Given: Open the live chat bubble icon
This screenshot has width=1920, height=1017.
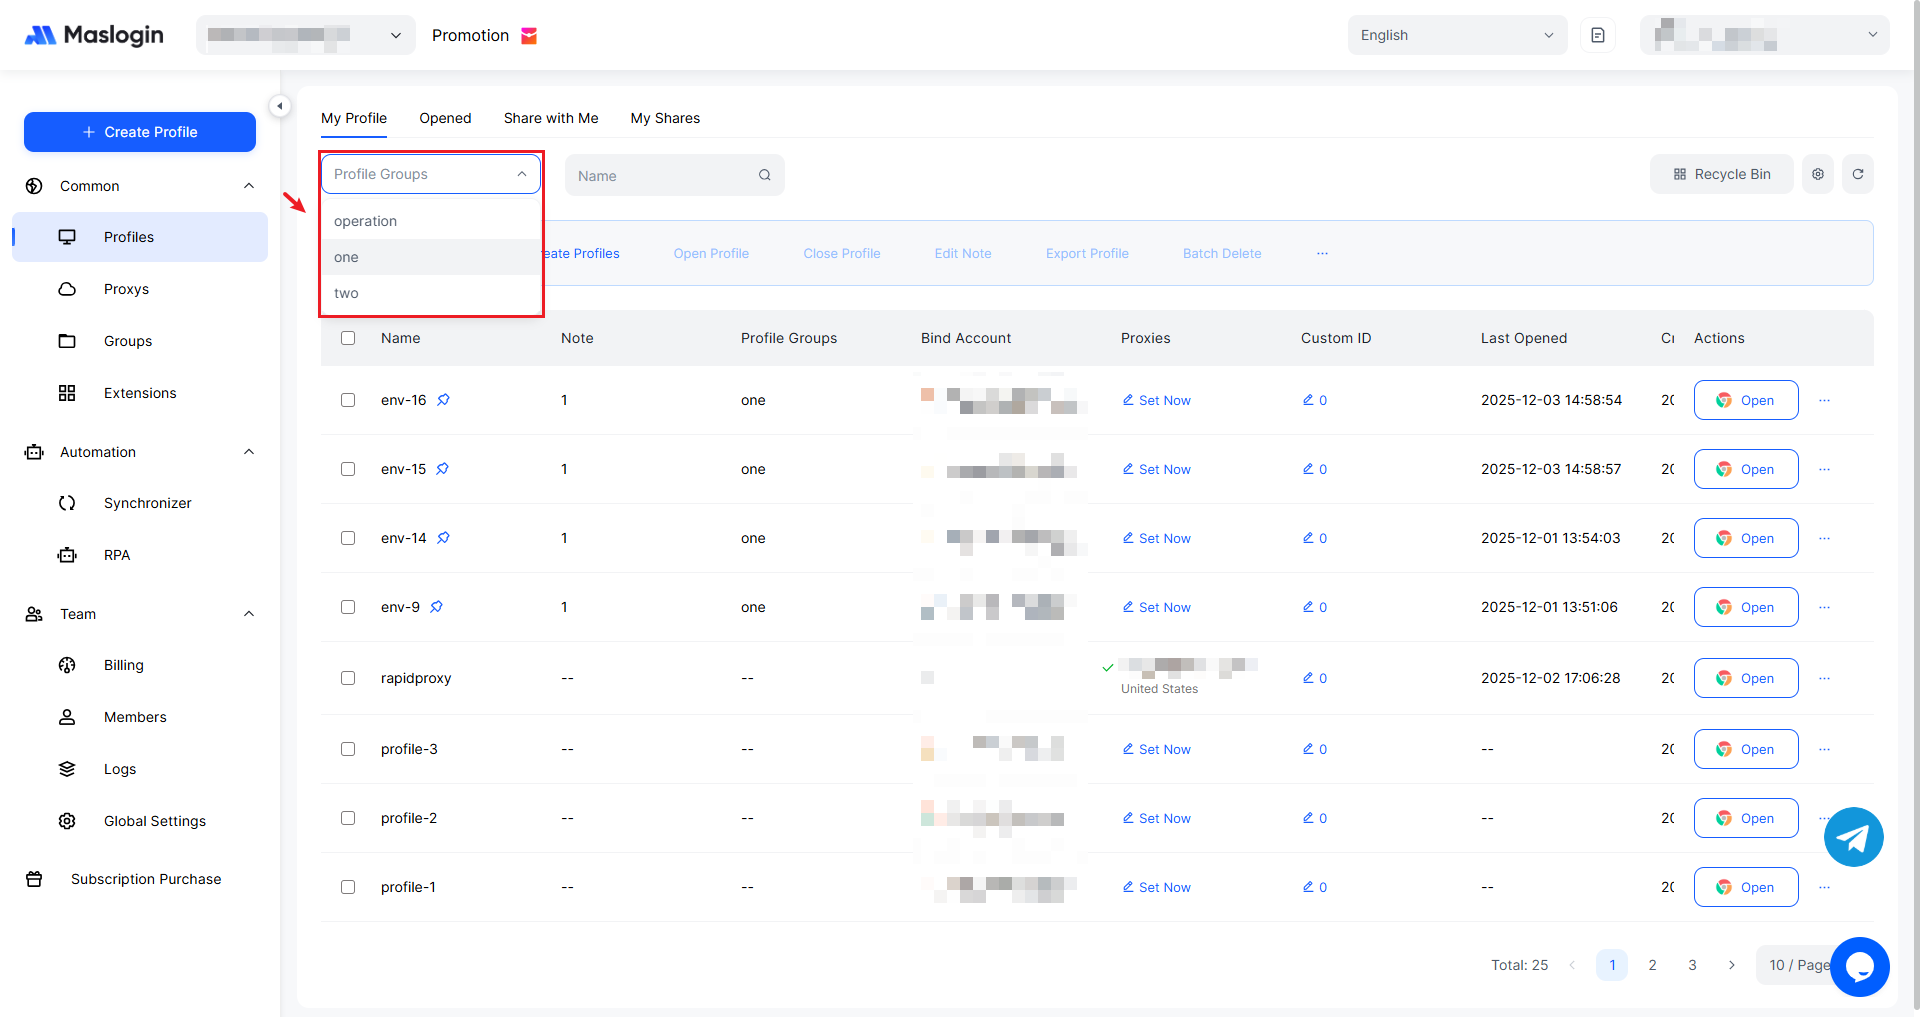Looking at the screenshot, I should point(1859,966).
